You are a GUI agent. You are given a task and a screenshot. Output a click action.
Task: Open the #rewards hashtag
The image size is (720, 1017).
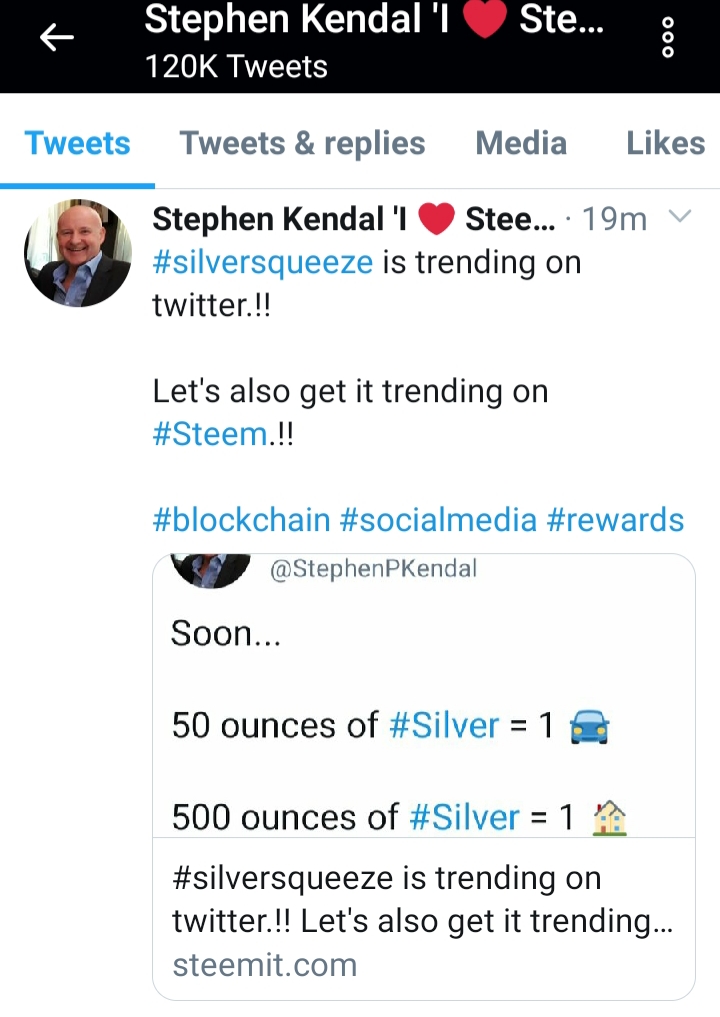pyautogui.click(x=616, y=520)
